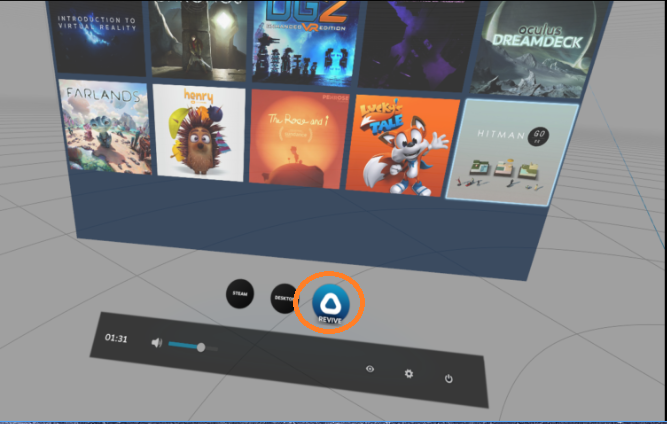Screen dimensions: 667x424
Task: Launch the DG2 VR Edition tile
Action: (x=305, y=43)
